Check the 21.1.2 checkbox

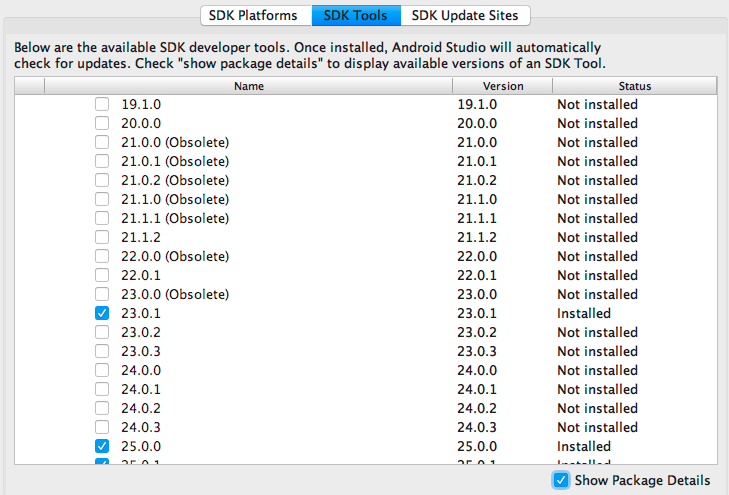click(102, 238)
